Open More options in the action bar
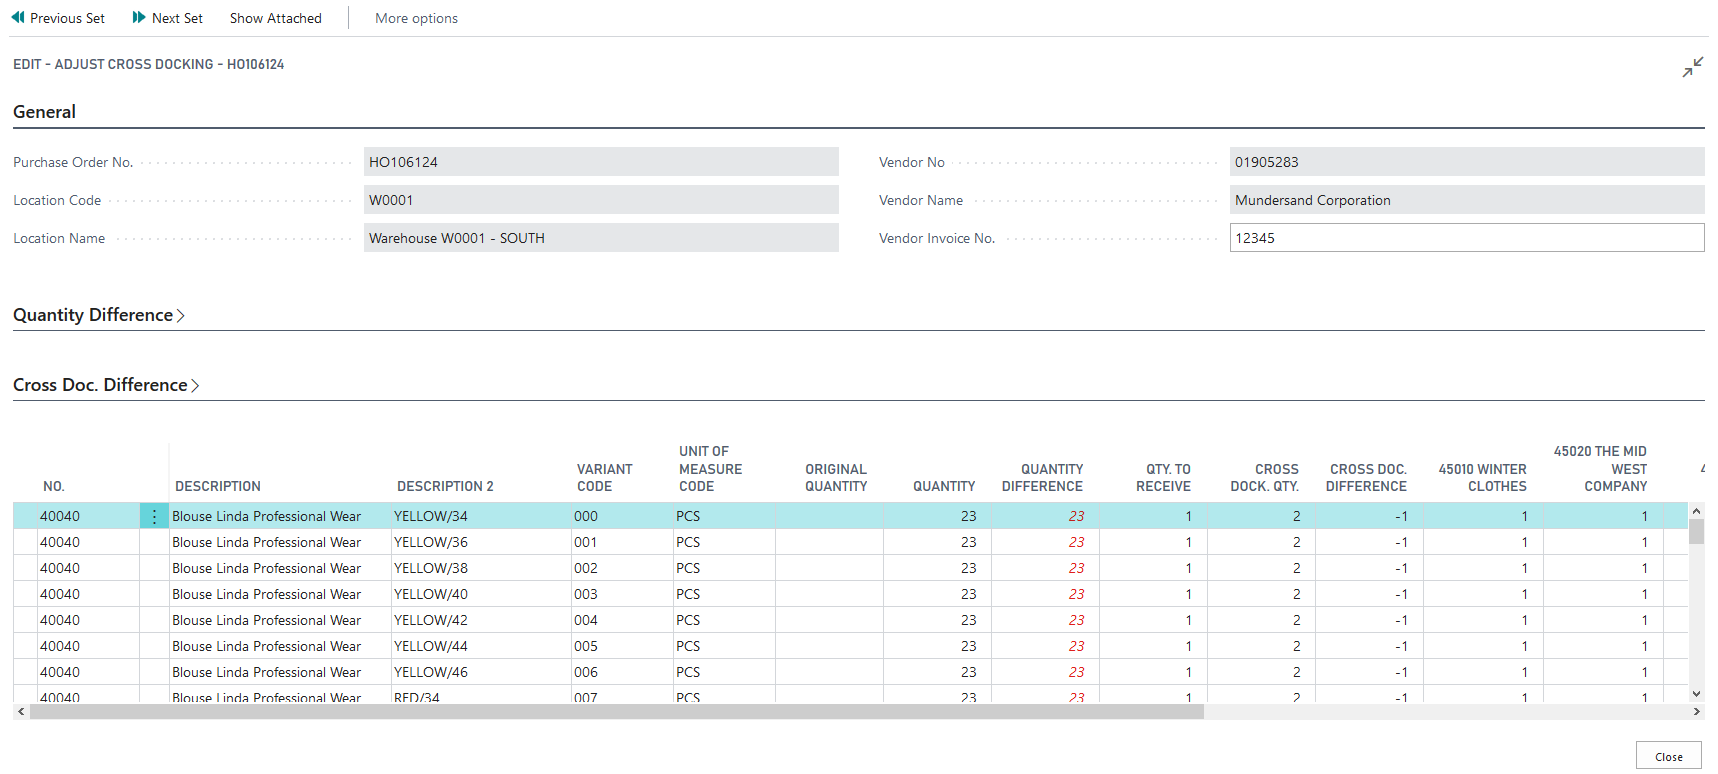This screenshot has height=774, width=1718. coord(416,18)
